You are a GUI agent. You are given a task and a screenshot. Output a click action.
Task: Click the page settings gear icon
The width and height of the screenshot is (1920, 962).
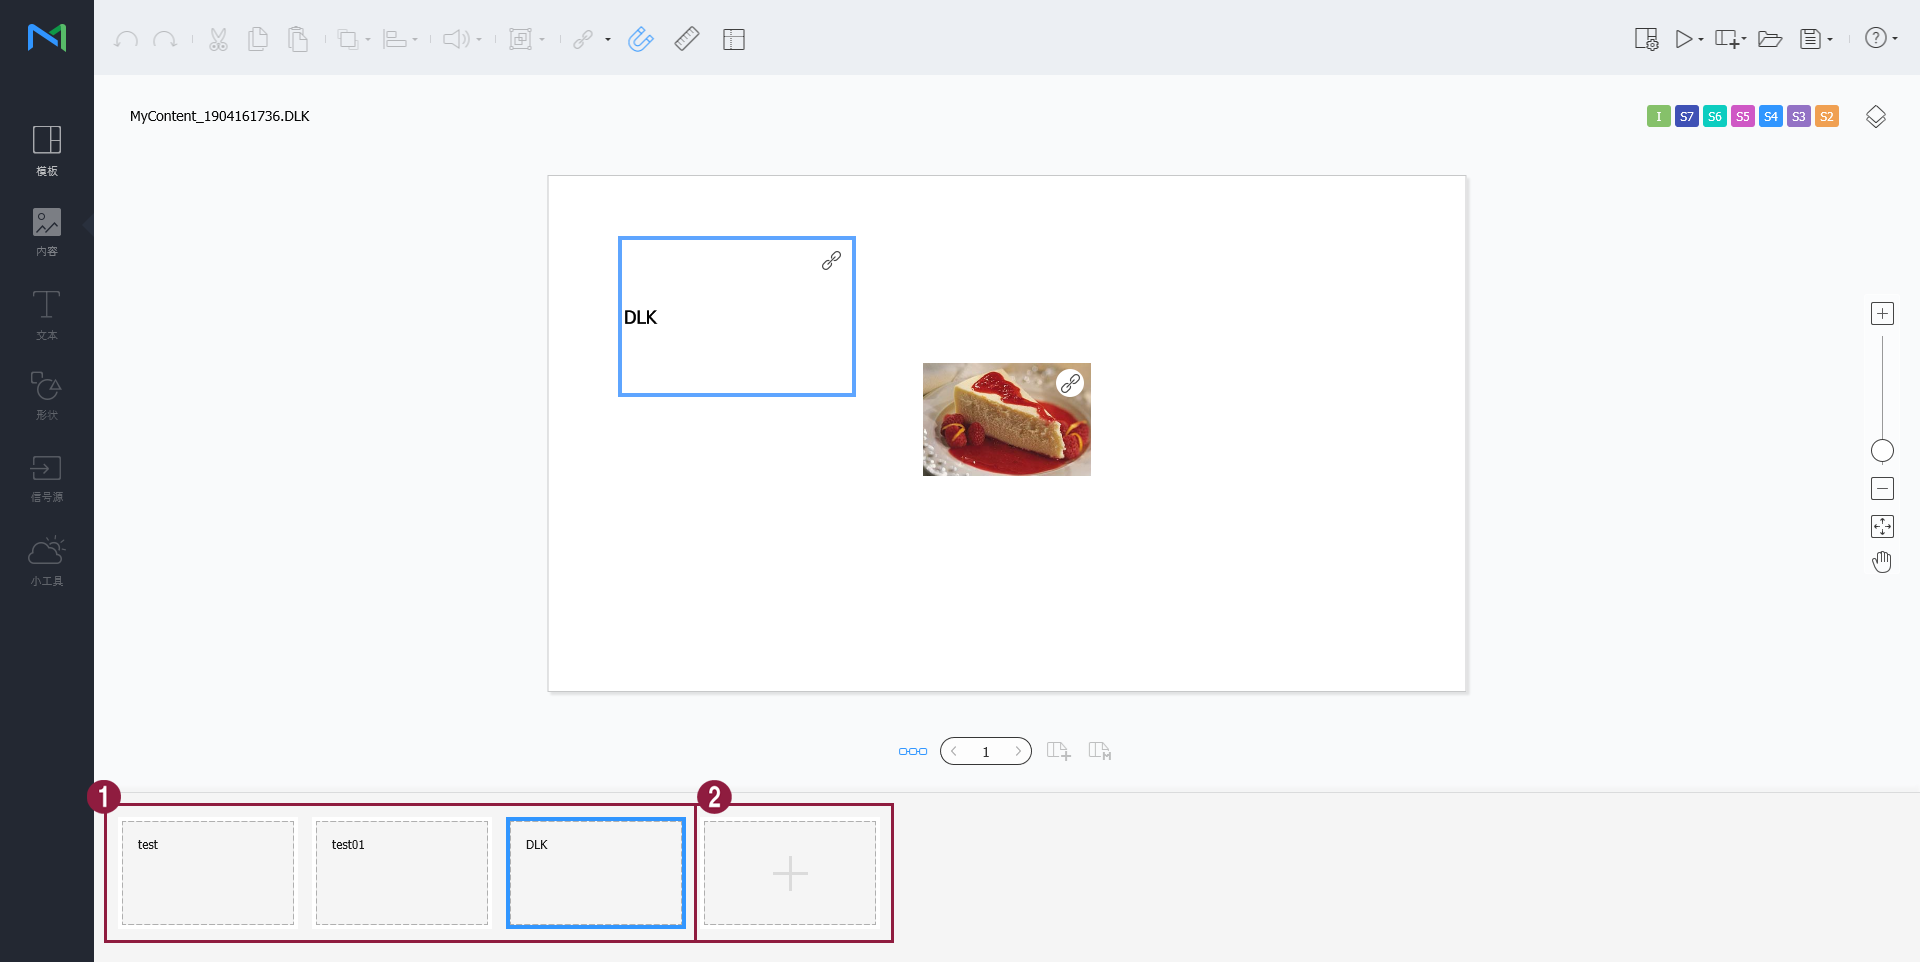click(1646, 39)
